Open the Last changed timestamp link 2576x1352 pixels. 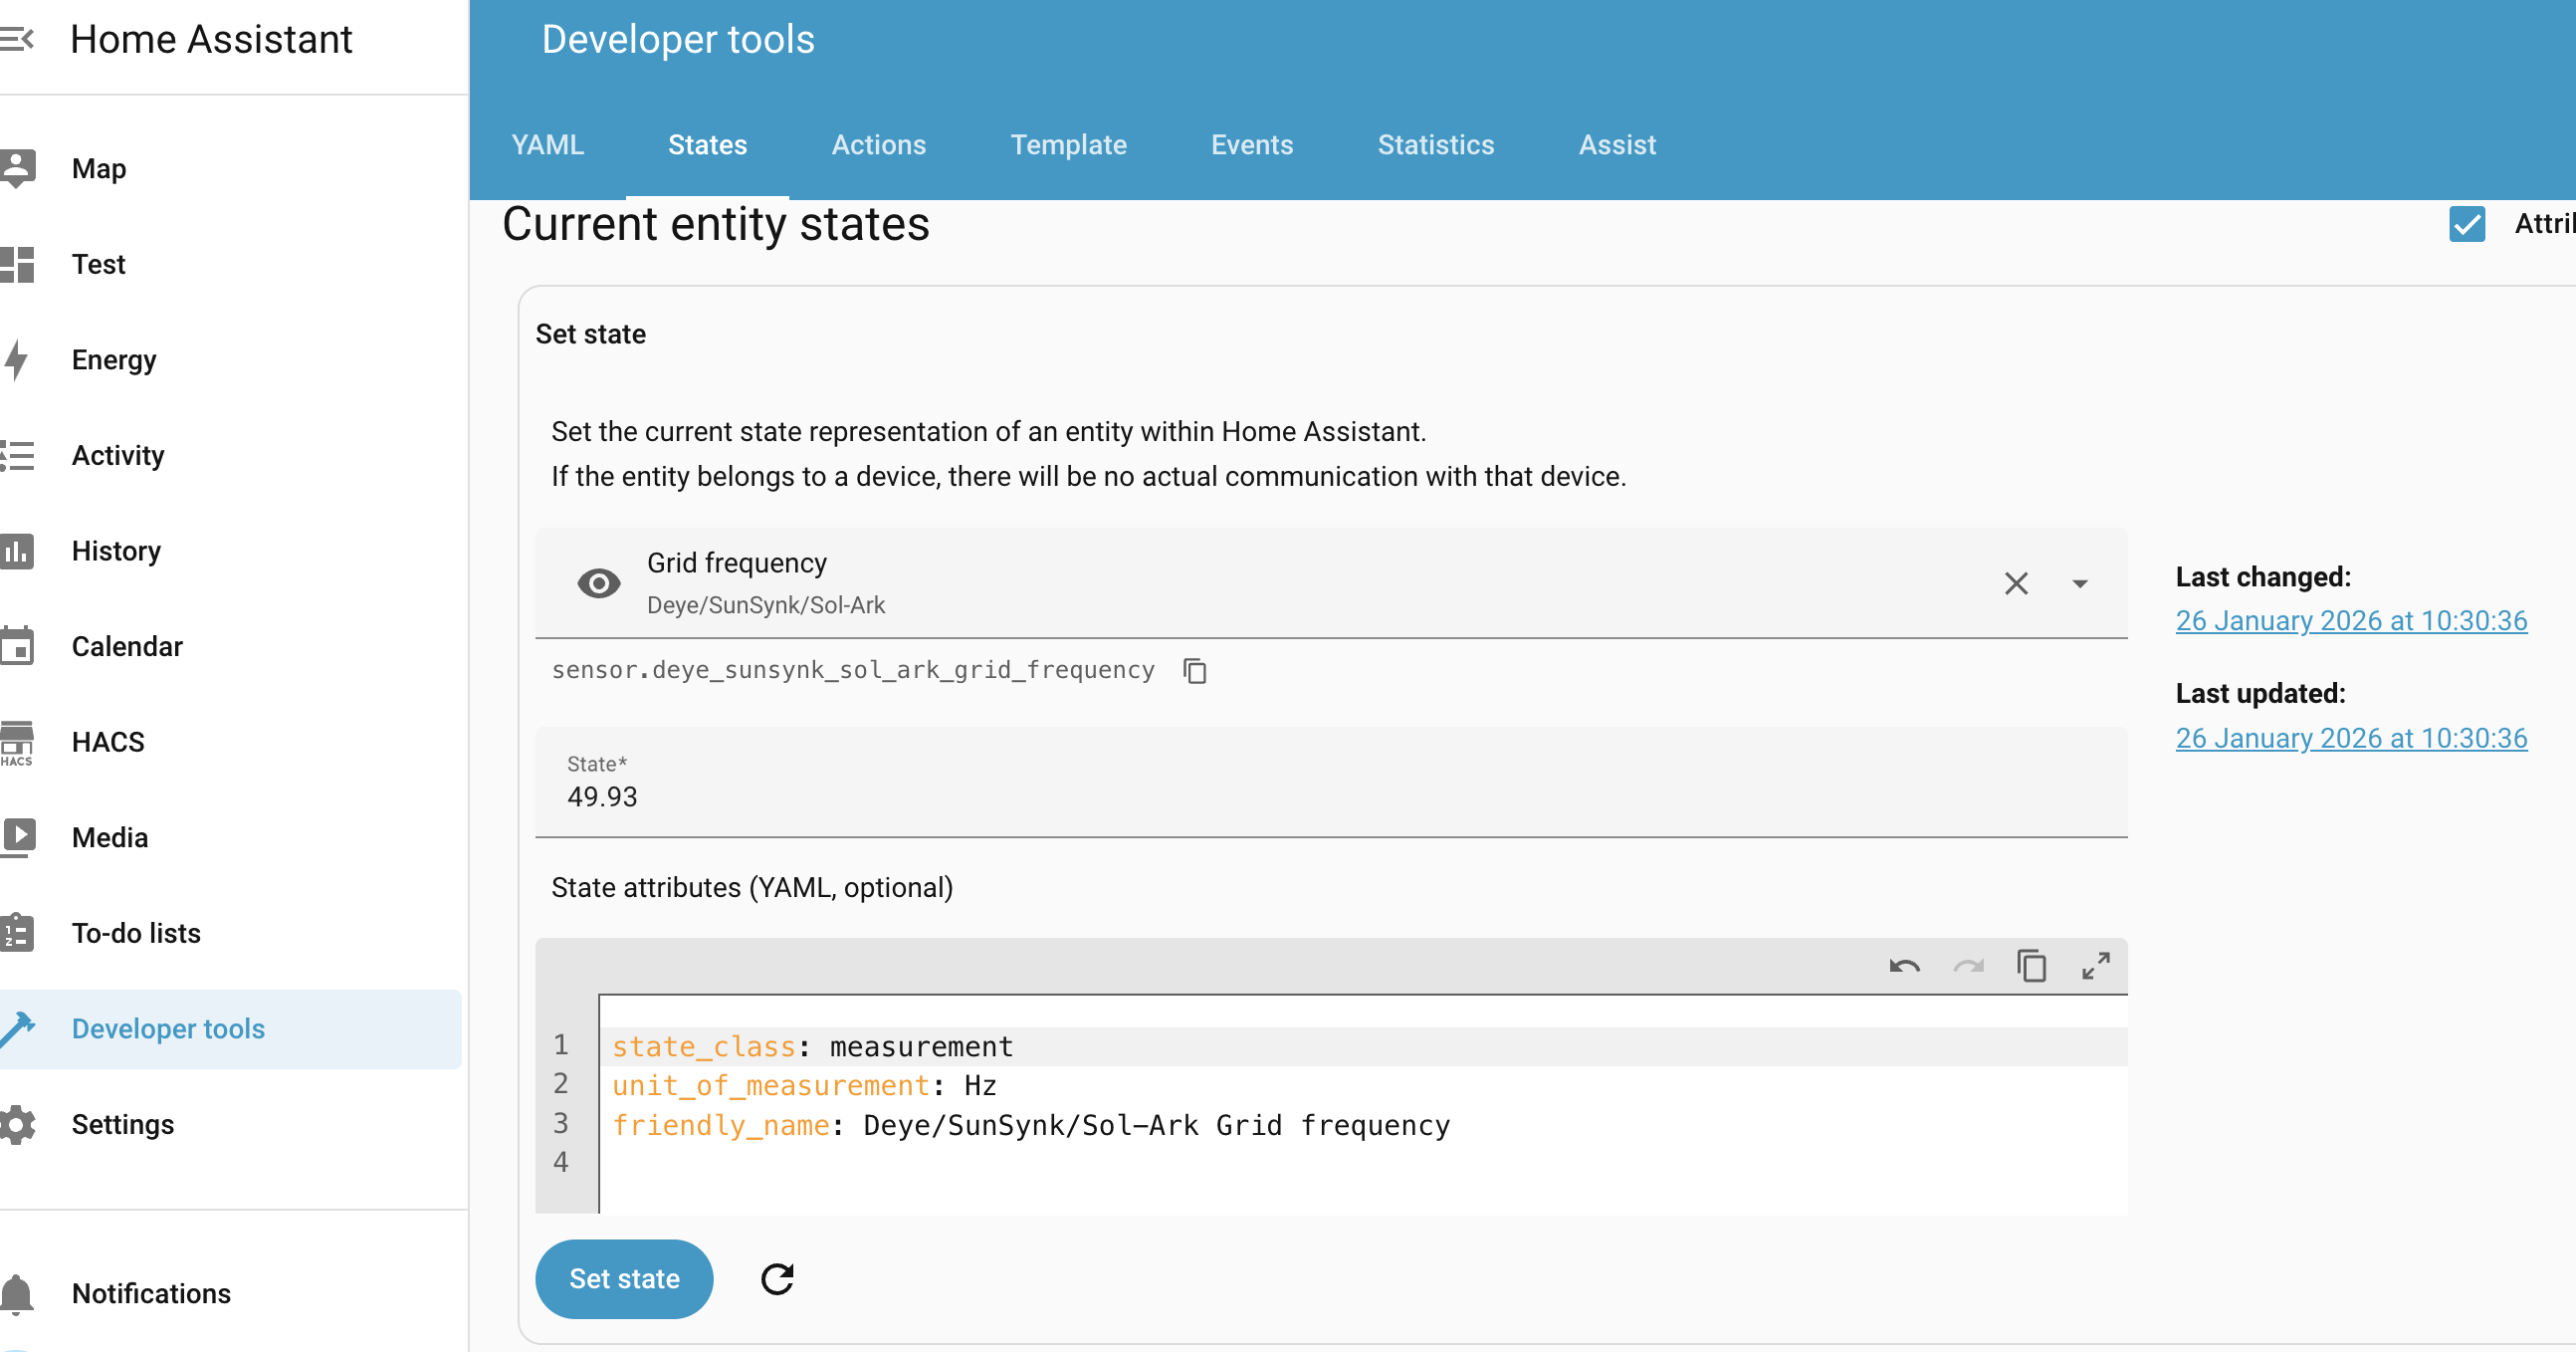(2351, 621)
